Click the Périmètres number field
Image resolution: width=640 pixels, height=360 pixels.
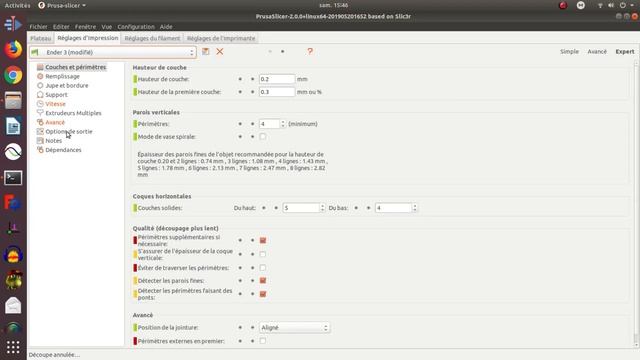coord(269,124)
